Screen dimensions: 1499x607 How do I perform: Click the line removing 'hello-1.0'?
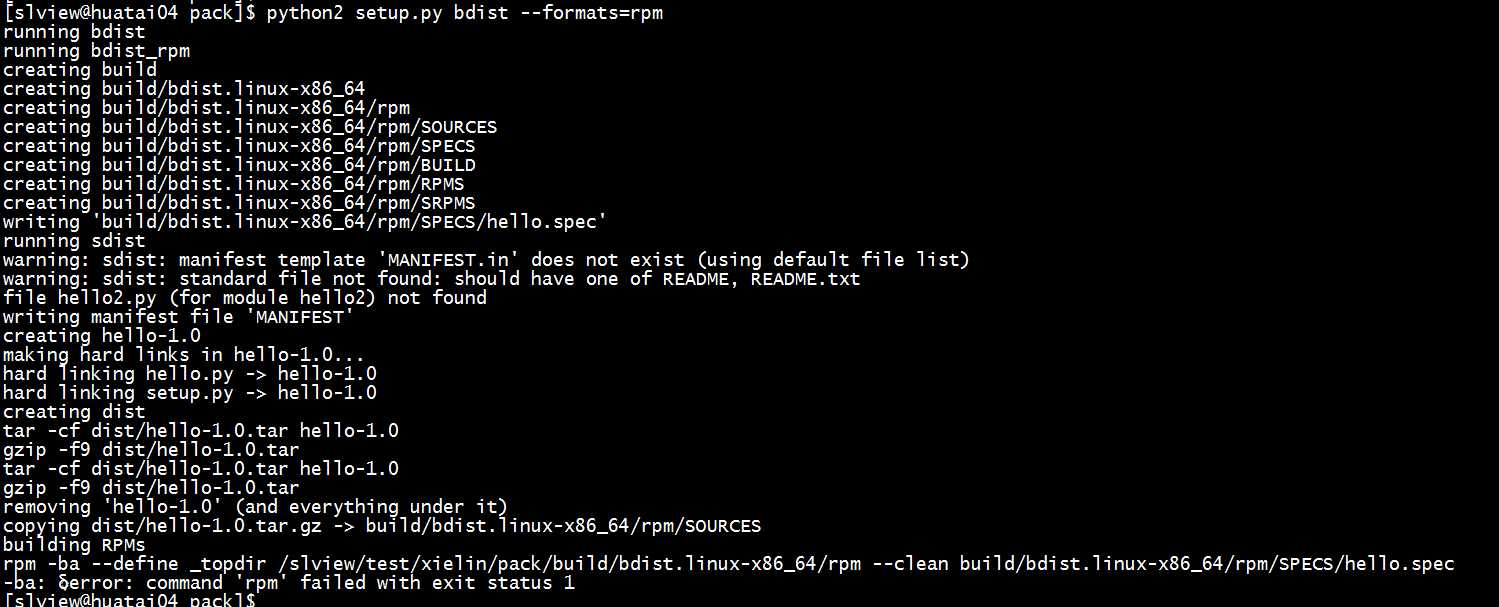[255, 507]
